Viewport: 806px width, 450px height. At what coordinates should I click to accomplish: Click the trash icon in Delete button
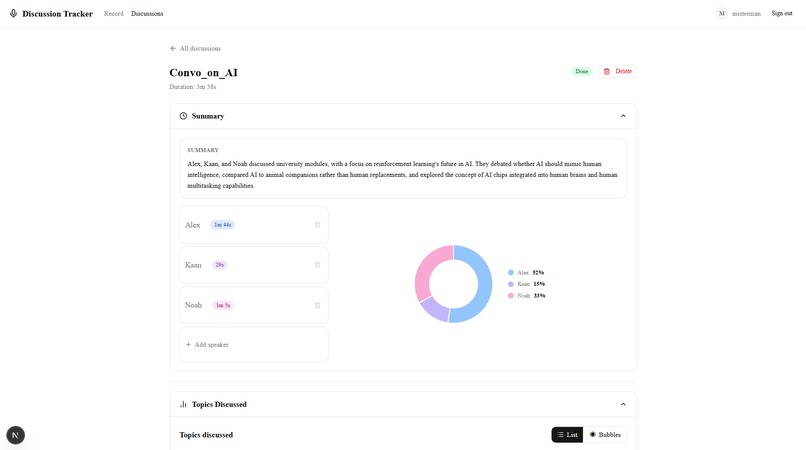click(607, 71)
